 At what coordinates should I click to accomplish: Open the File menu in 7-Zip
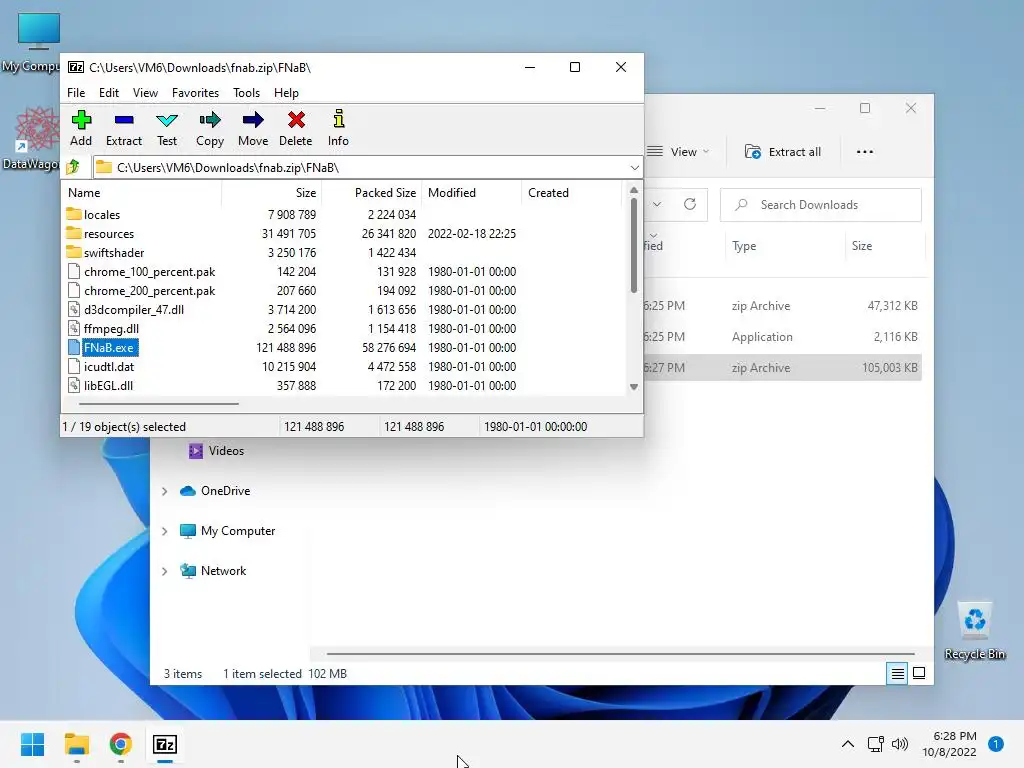[x=76, y=93]
